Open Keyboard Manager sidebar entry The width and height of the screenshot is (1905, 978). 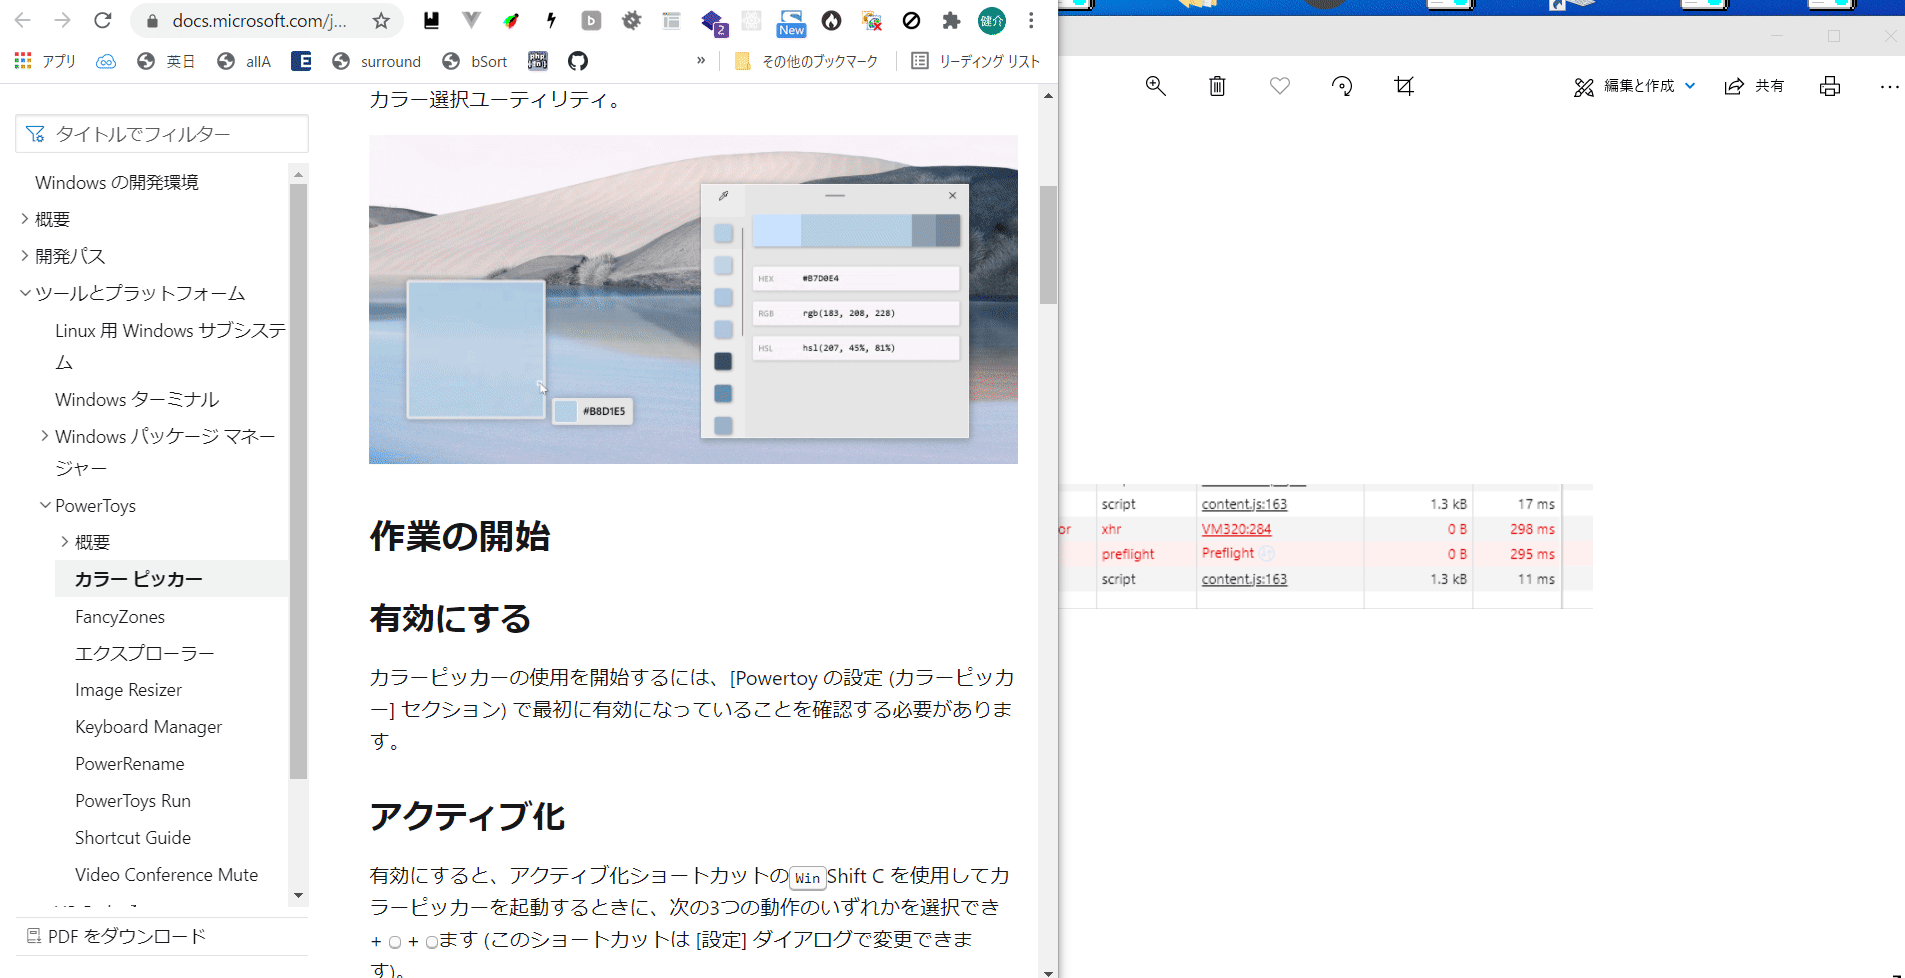[148, 727]
